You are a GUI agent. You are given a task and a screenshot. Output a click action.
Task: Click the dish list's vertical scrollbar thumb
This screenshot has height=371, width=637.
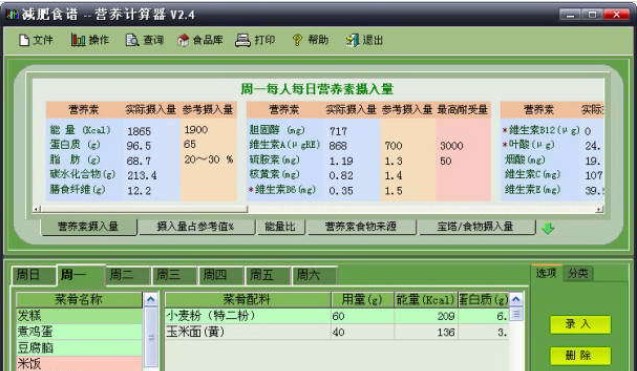(151, 338)
